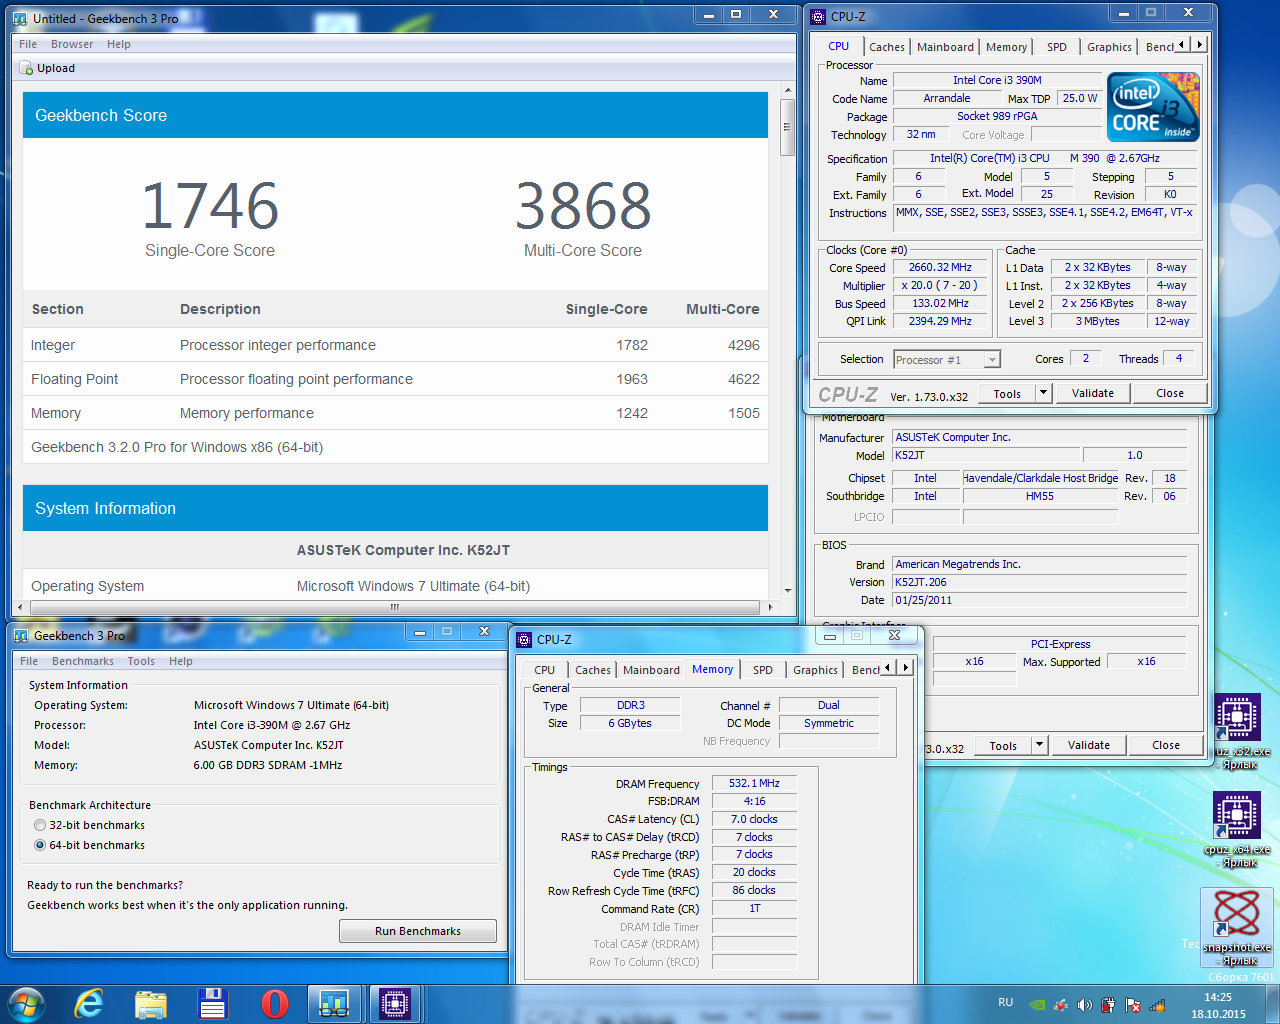
Task: Click RU language indicator in system tray
Action: [x=1006, y=1002]
